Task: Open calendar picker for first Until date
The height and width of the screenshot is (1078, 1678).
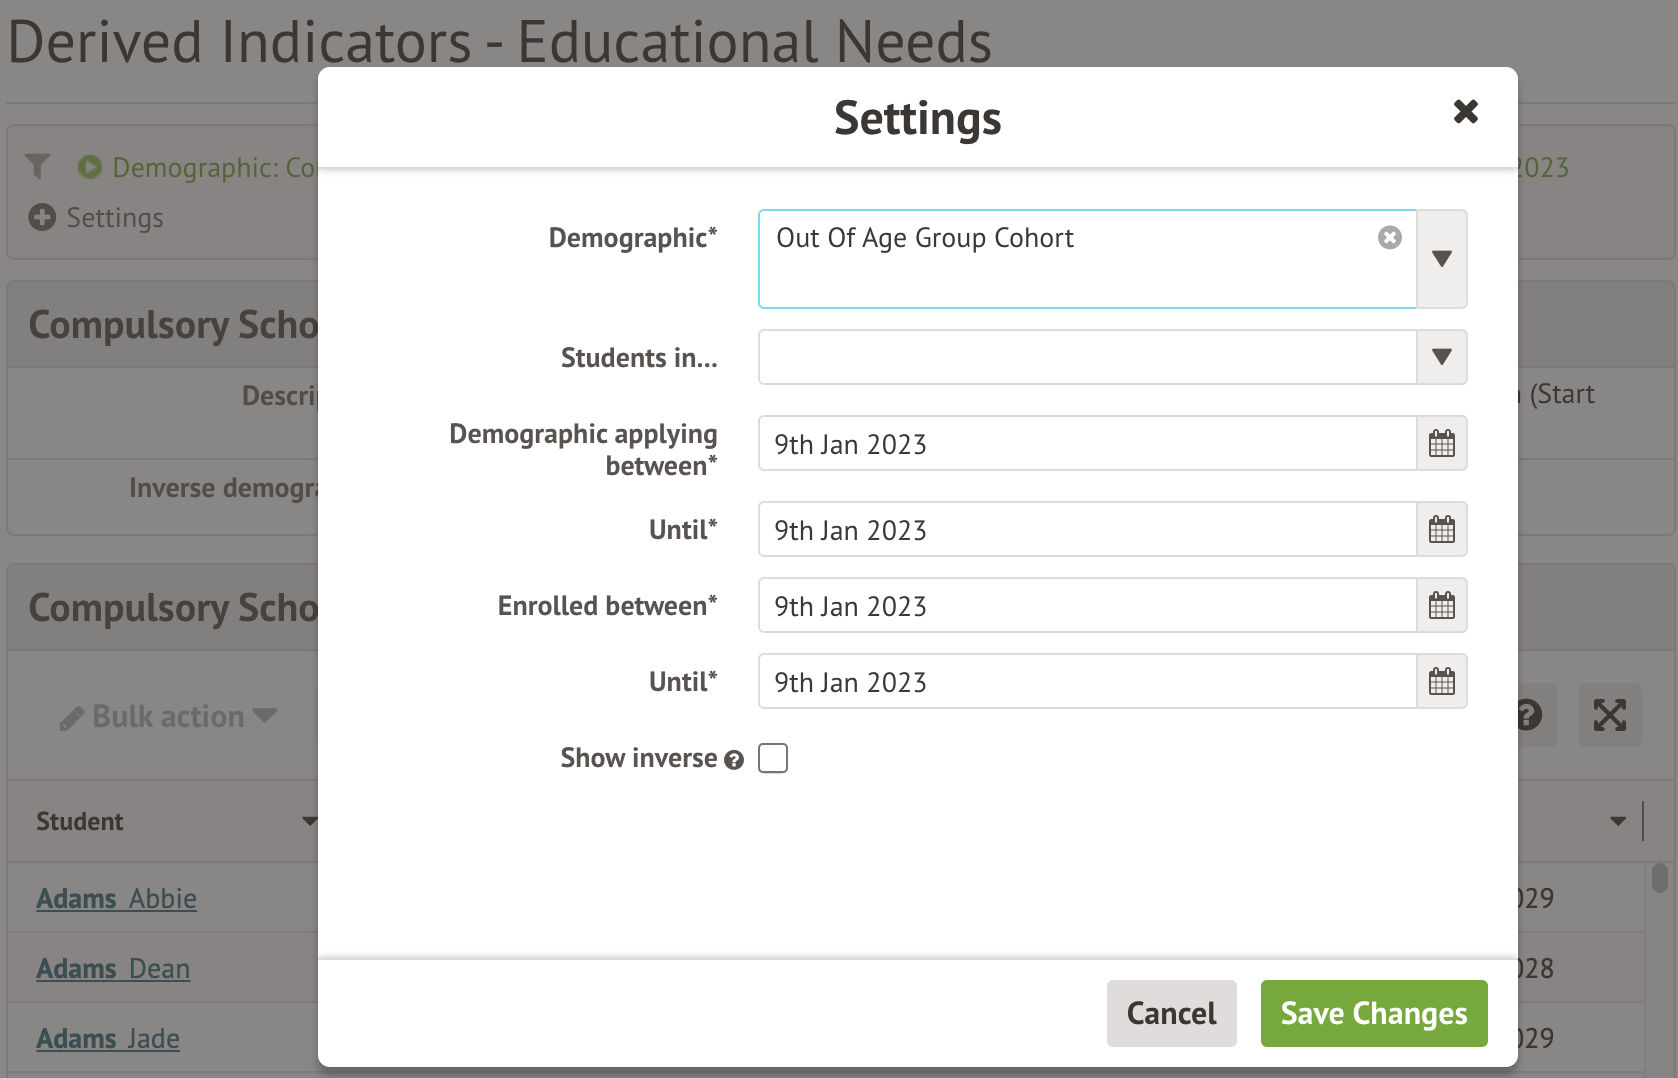Action: point(1441,530)
